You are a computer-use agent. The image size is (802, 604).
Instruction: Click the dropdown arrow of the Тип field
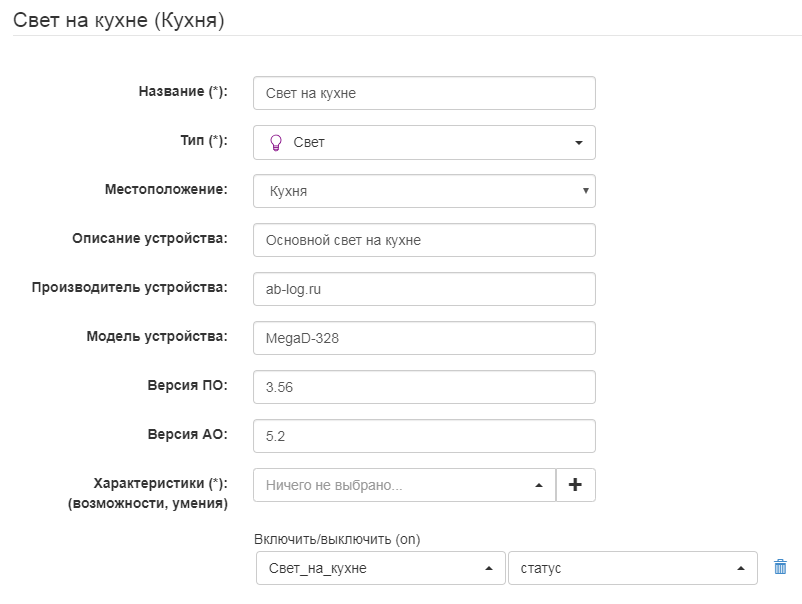(x=577, y=141)
